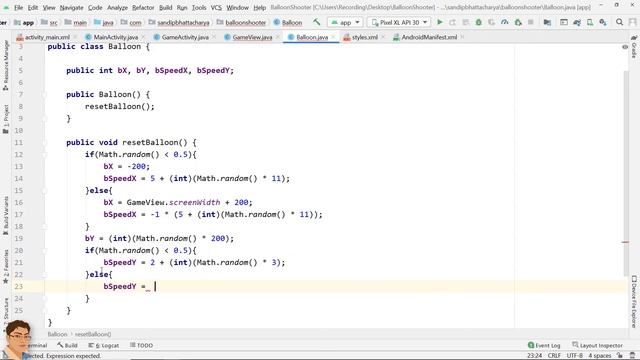Viewport: 640px width, 360px height.
Task: Click the Apply Changes and Restart Activity icon
Action: tap(453, 22)
